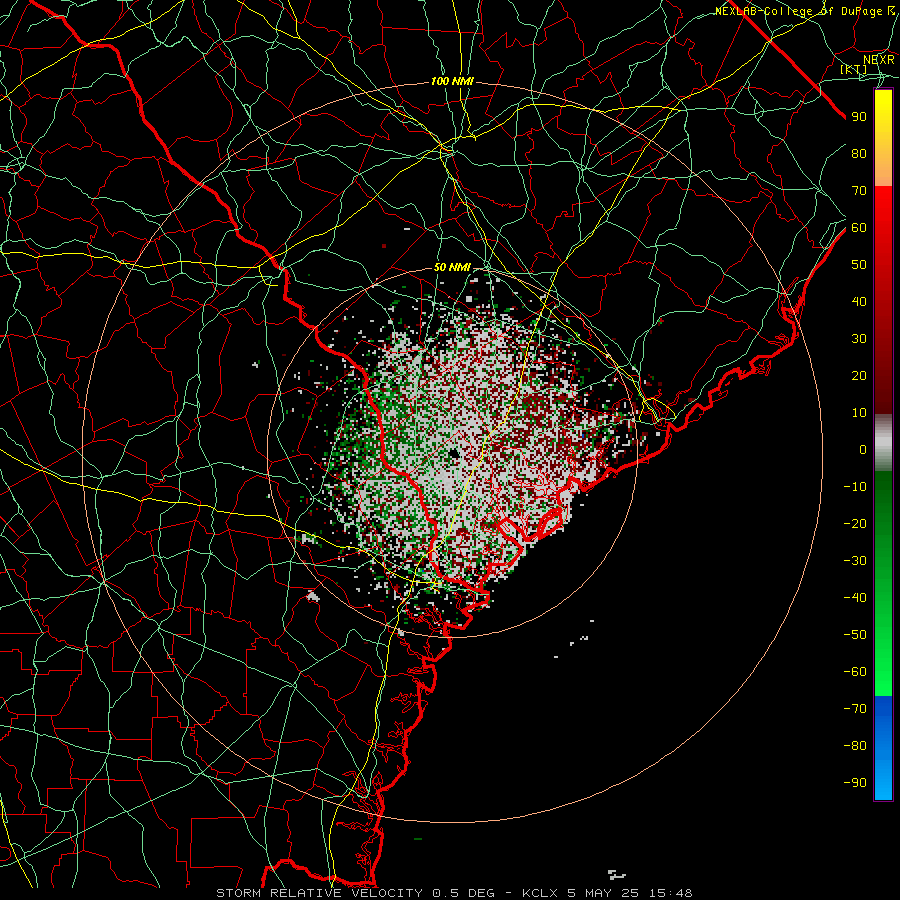The image size is (900, 900).
Task: Click the -40 value on velocity scale
Action: tap(855, 598)
